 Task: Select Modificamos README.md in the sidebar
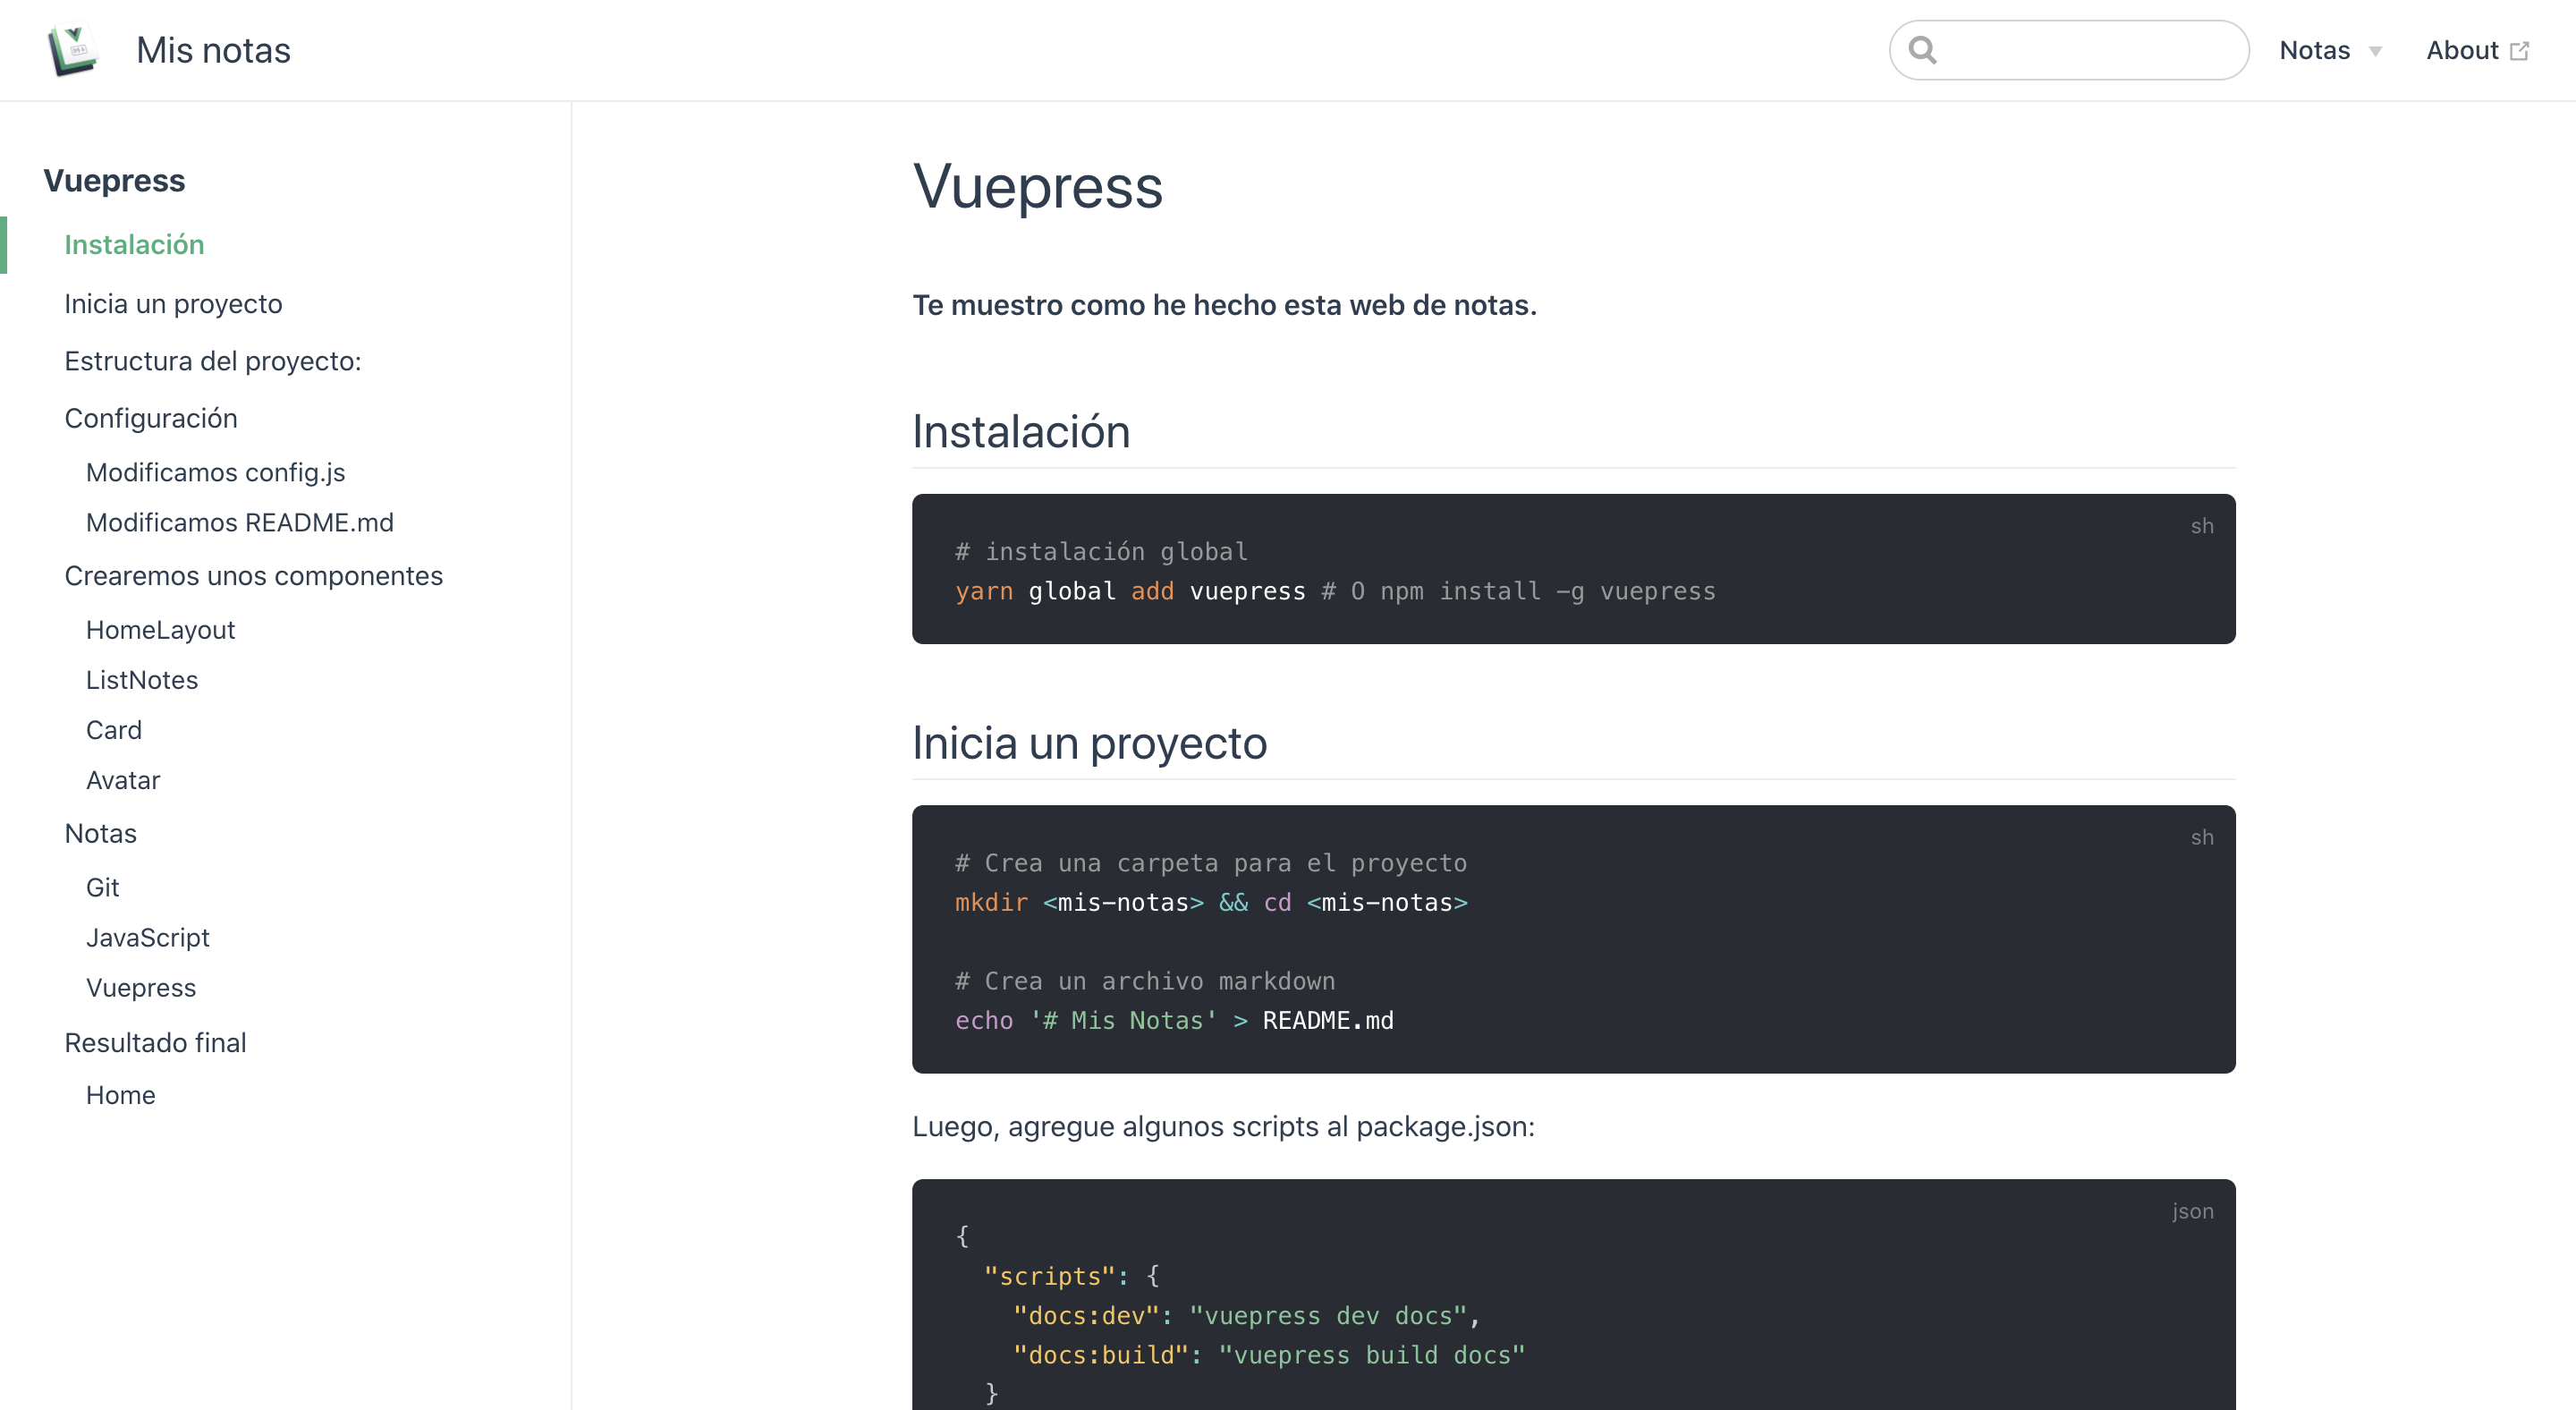pyautogui.click(x=239, y=522)
